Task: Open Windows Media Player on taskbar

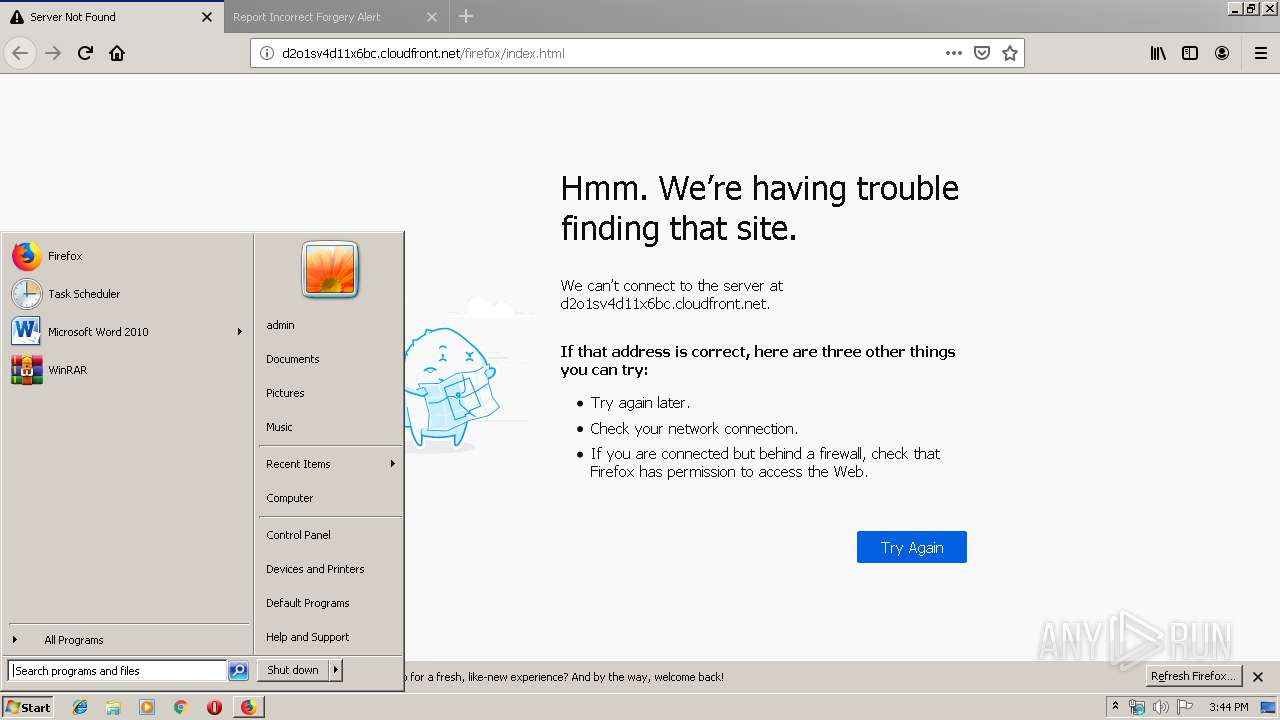Action: coord(147,707)
